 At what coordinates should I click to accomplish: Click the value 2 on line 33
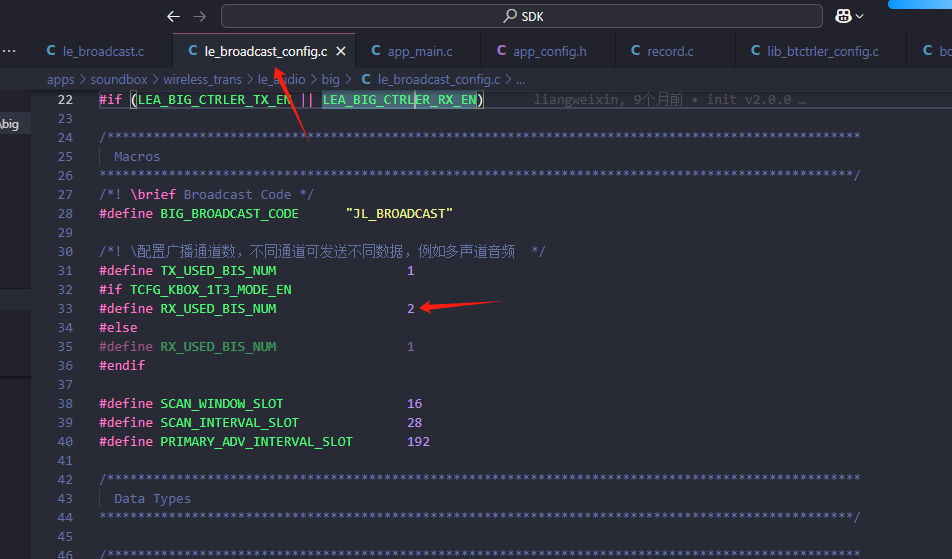click(x=410, y=308)
